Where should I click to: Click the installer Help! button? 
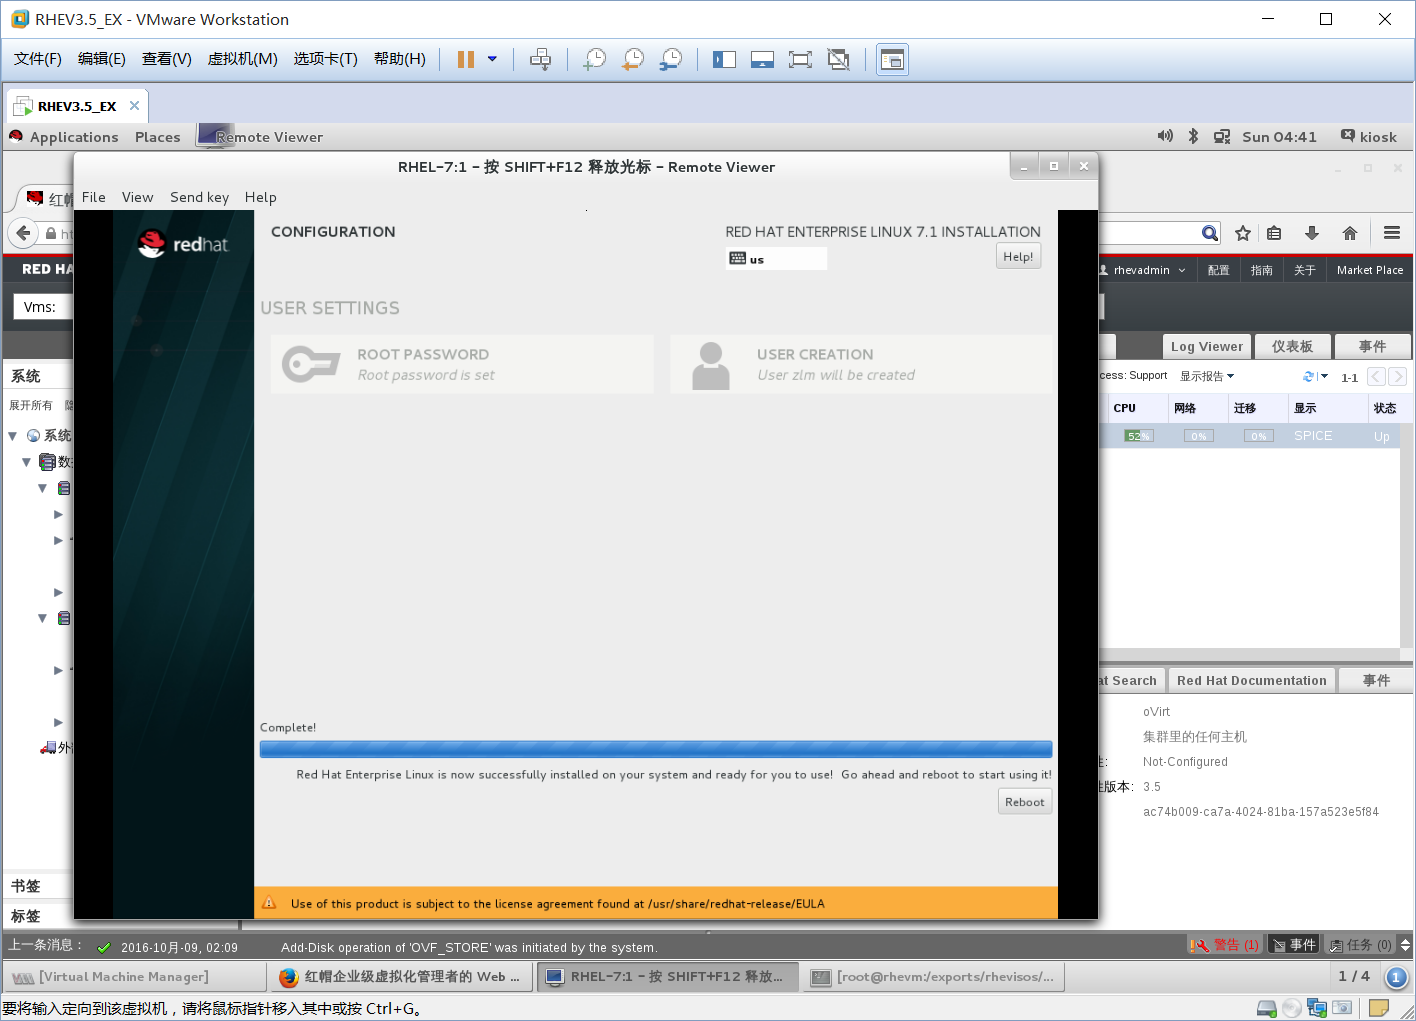tap(1018, 257)
